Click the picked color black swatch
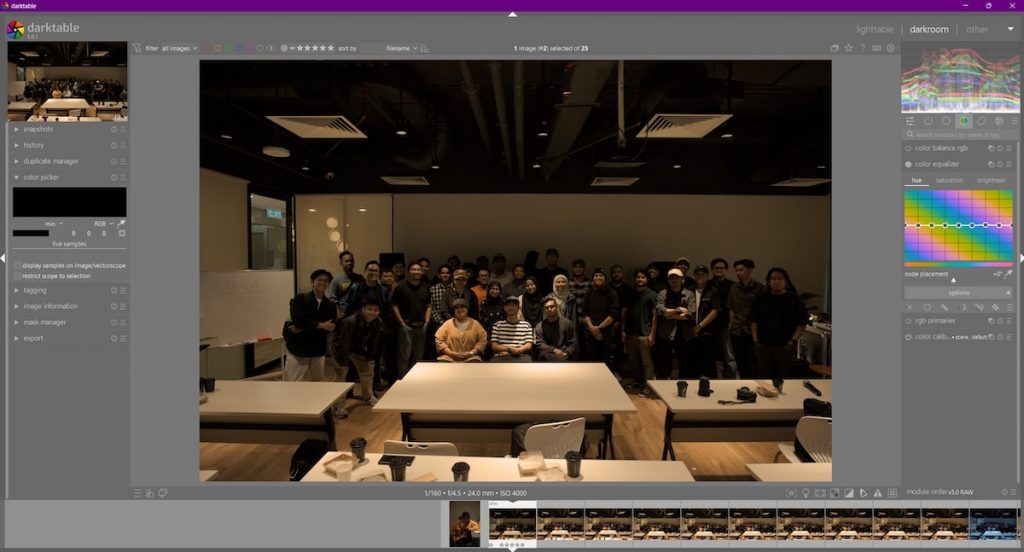The height and width of the screenshot is (552, 1024). (x=69, y=202)
